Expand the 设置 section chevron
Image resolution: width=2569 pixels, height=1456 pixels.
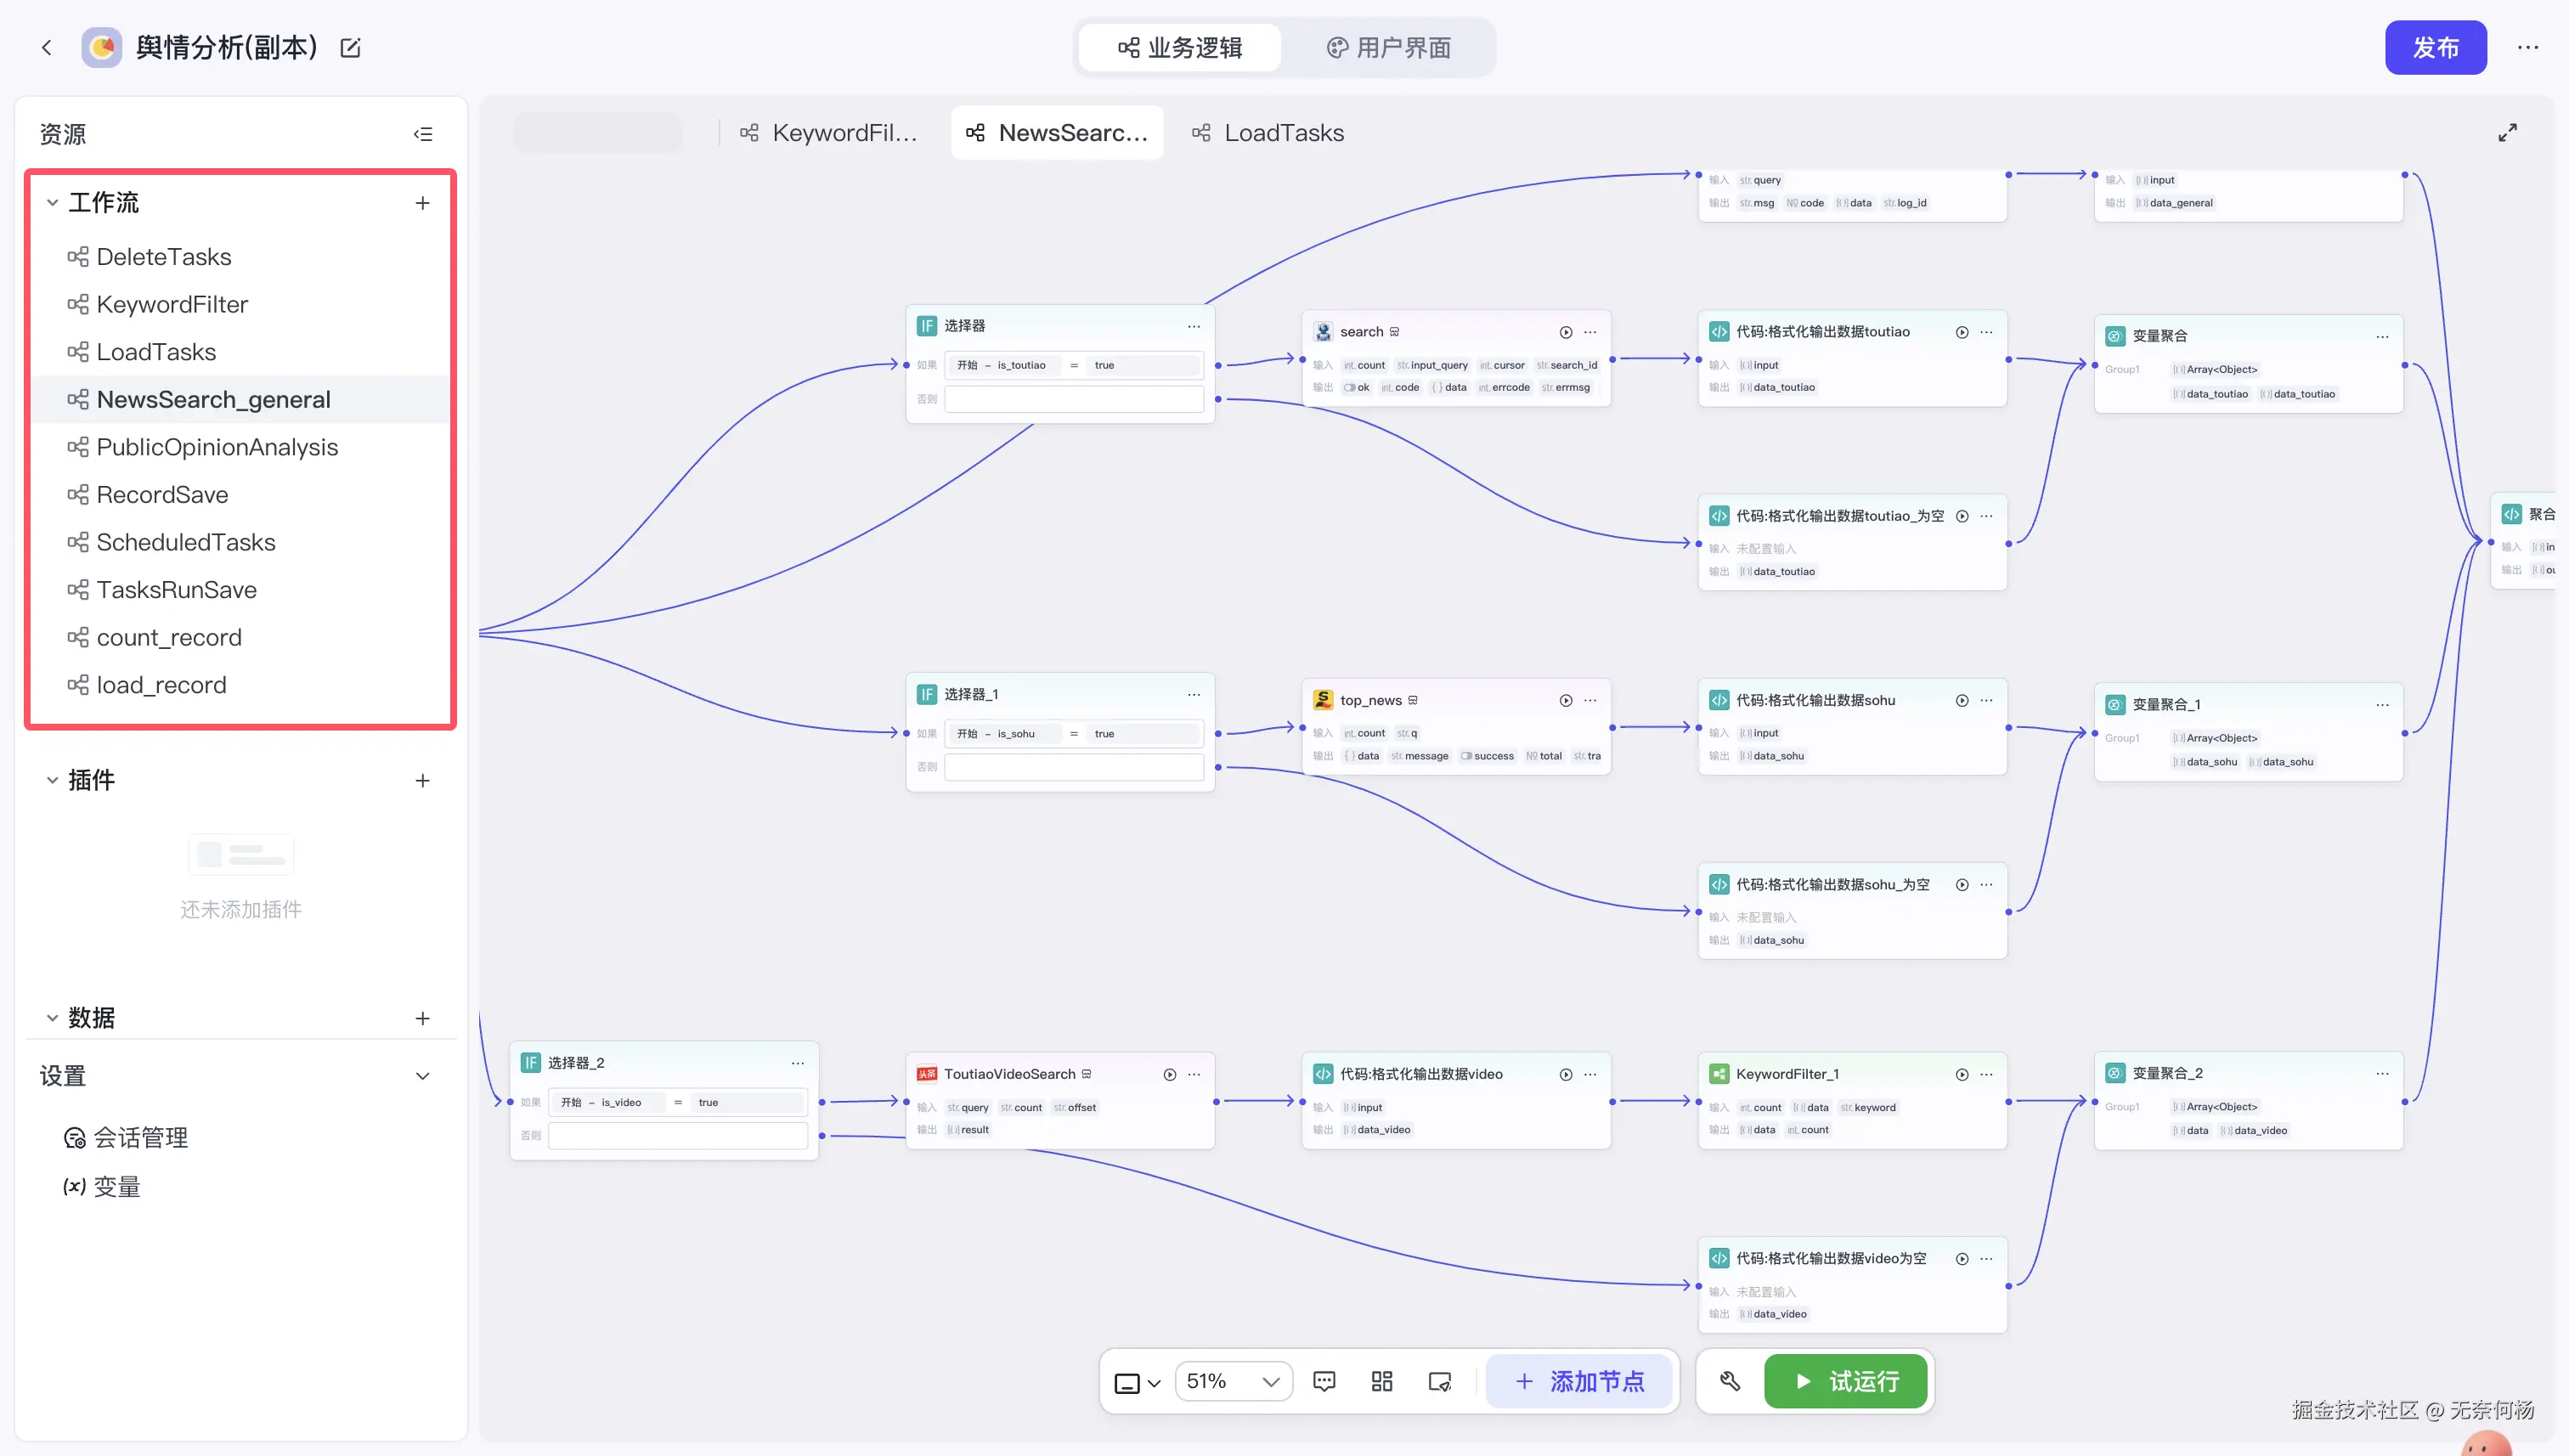click(x=423, y=1076)
